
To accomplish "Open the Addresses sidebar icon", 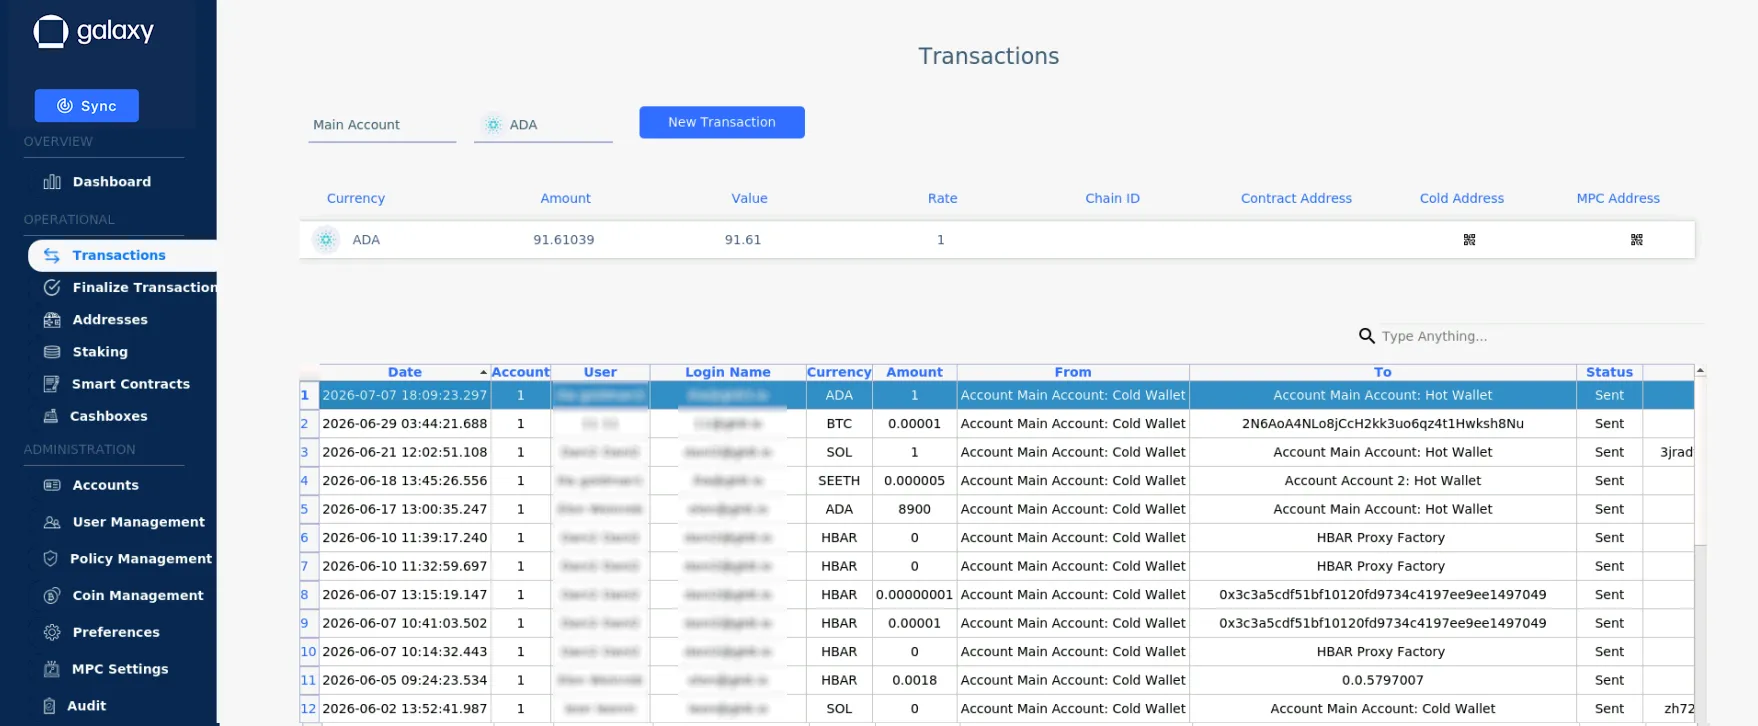I will (52, 320).
